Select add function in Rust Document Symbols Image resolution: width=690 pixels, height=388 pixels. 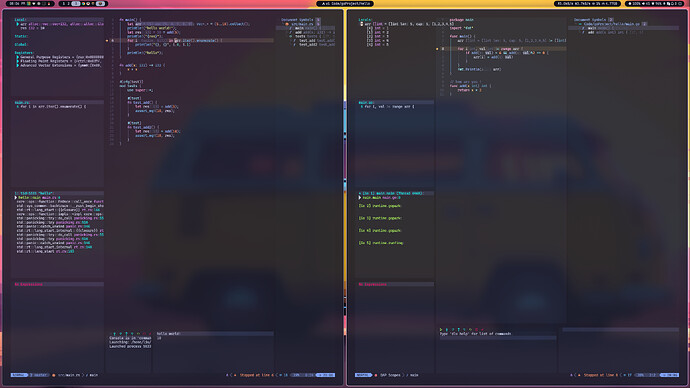(298, 32)
